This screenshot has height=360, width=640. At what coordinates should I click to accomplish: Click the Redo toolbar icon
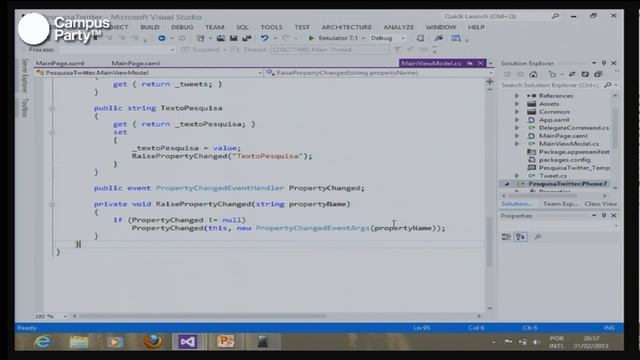coord(286,38)
